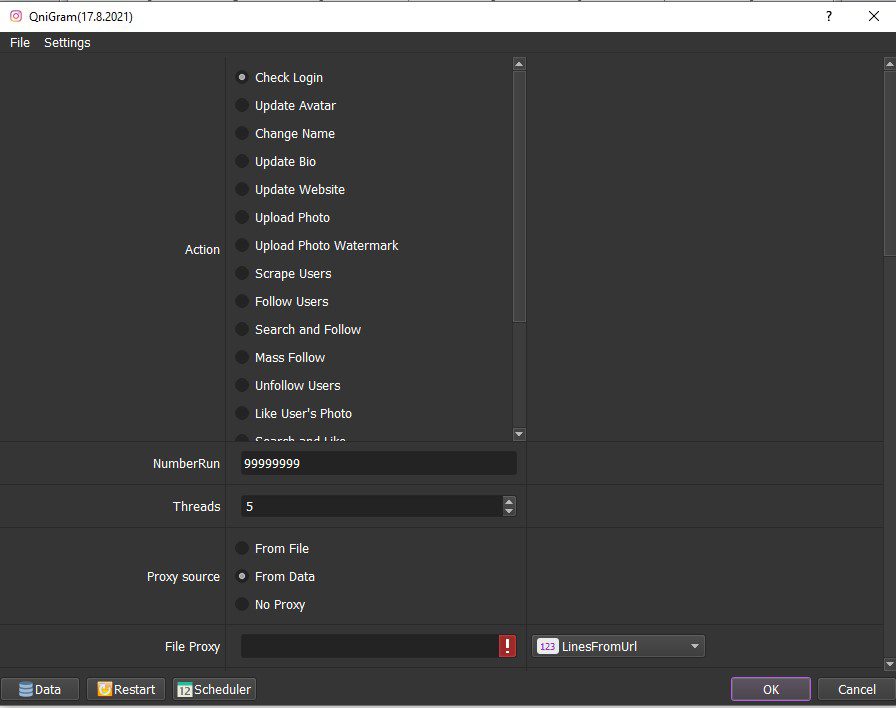Select the Follow Users action

click(x=282, y=301)
